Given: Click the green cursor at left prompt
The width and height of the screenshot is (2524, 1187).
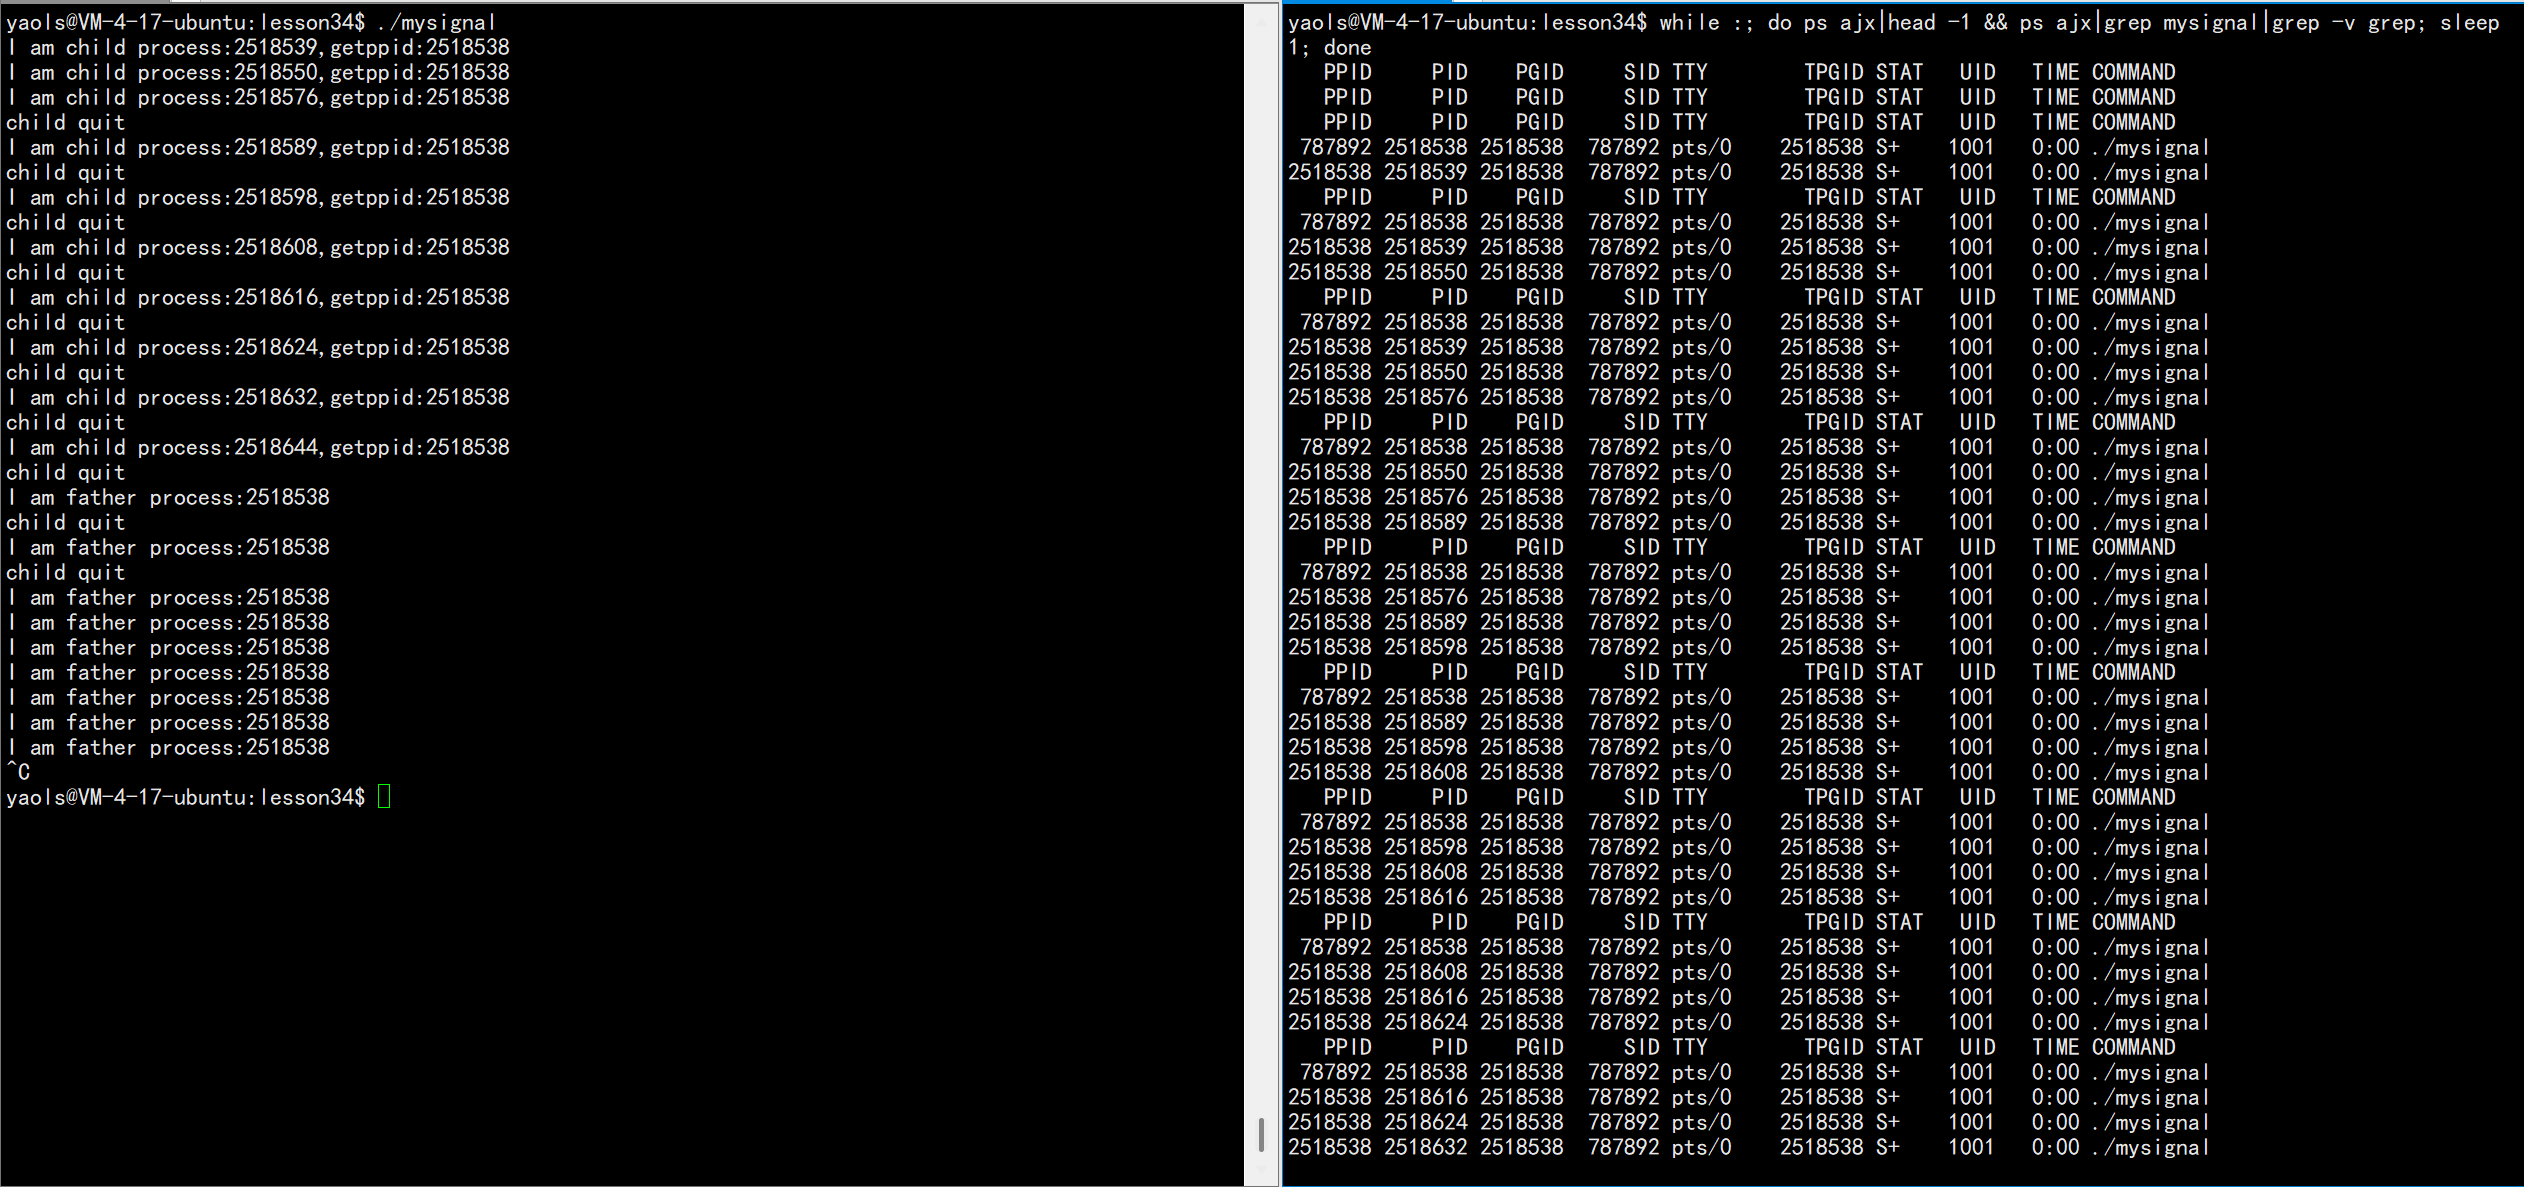Looking at the screenshot, I should [384, 797].
